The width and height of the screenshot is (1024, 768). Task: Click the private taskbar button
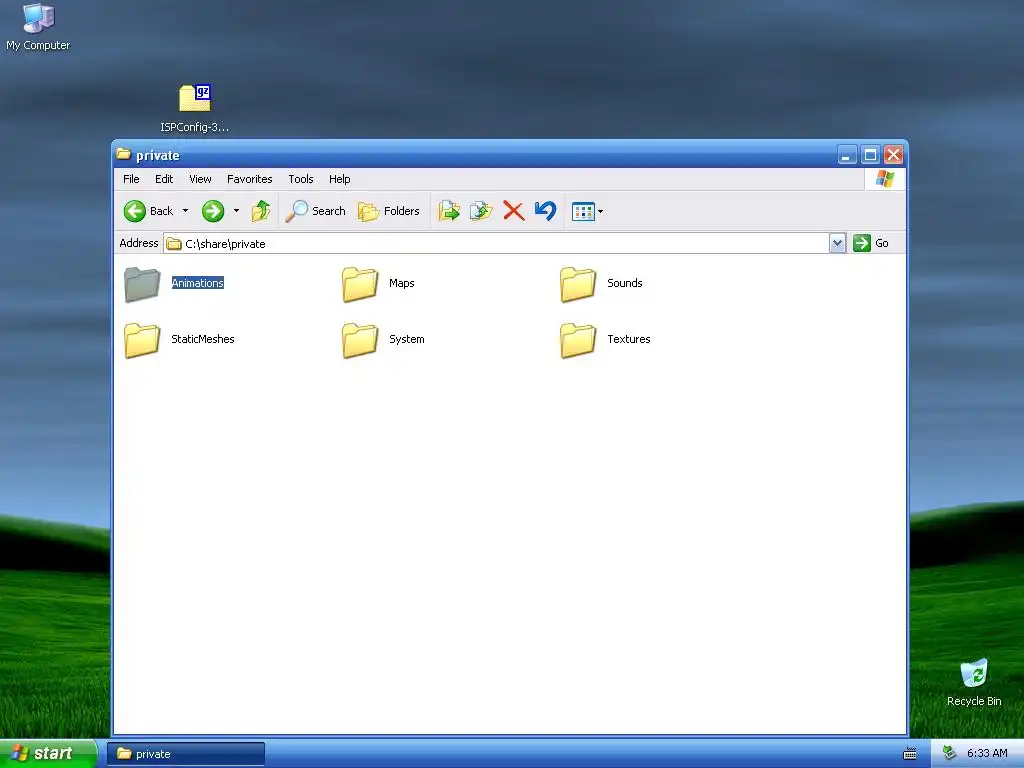point(186,754)
